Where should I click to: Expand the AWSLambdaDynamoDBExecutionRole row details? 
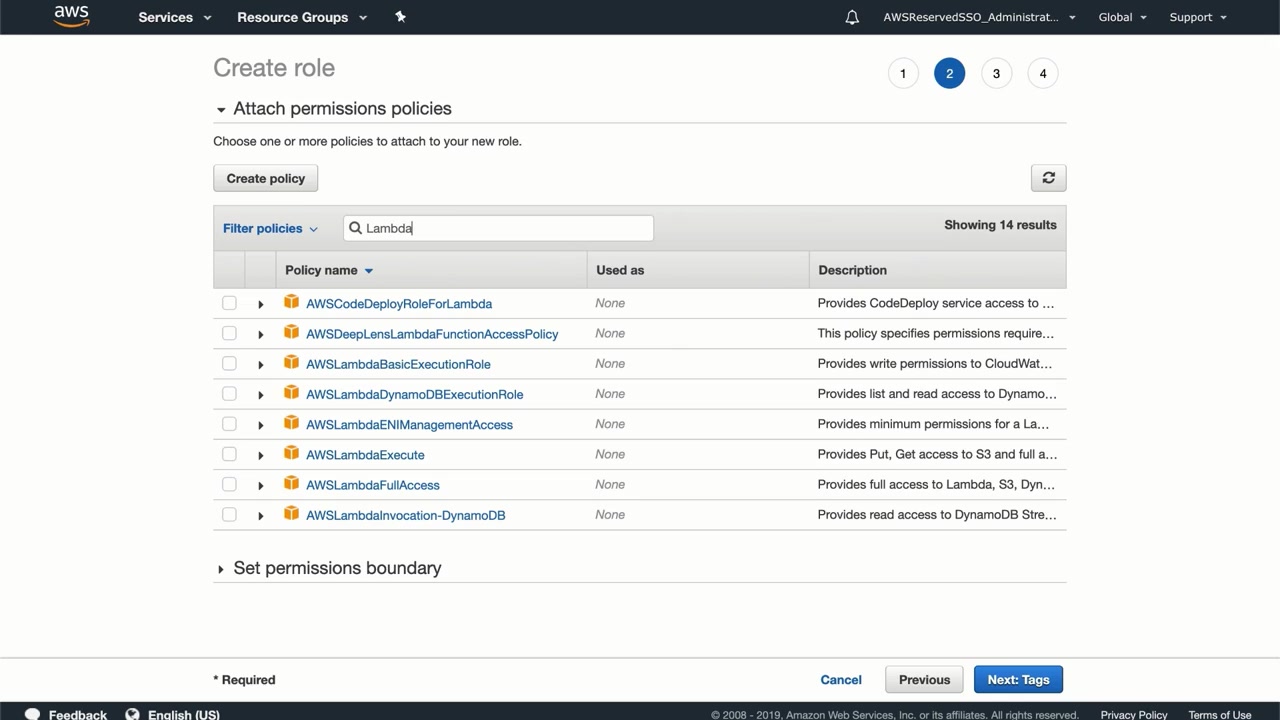pyautogui.click(x=260, y=395)
